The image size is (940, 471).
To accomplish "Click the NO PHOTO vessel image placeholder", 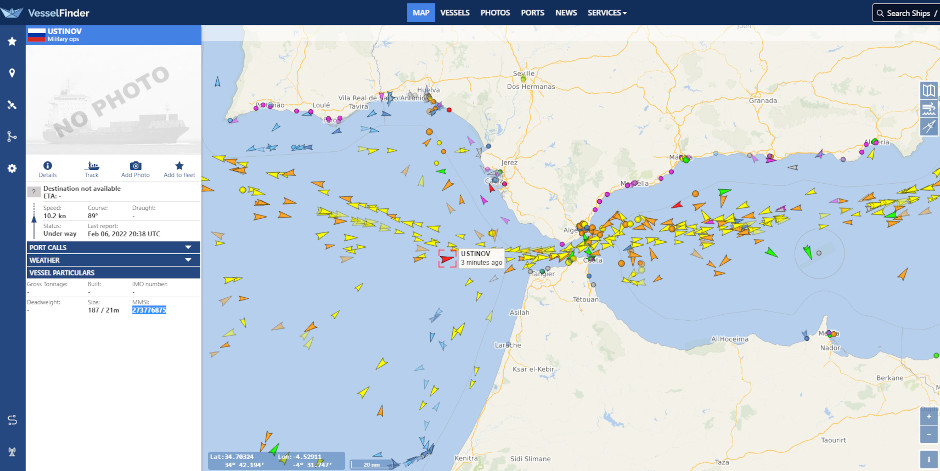I will tap(113, 100).
